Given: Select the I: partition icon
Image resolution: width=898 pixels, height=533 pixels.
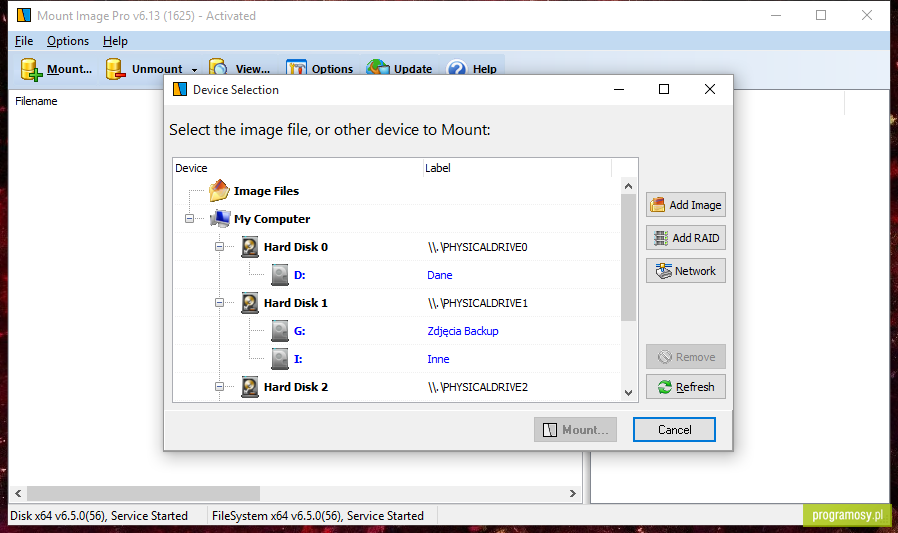Looking at the screenshot, I should pyautogui.click(x=279, y=359).
